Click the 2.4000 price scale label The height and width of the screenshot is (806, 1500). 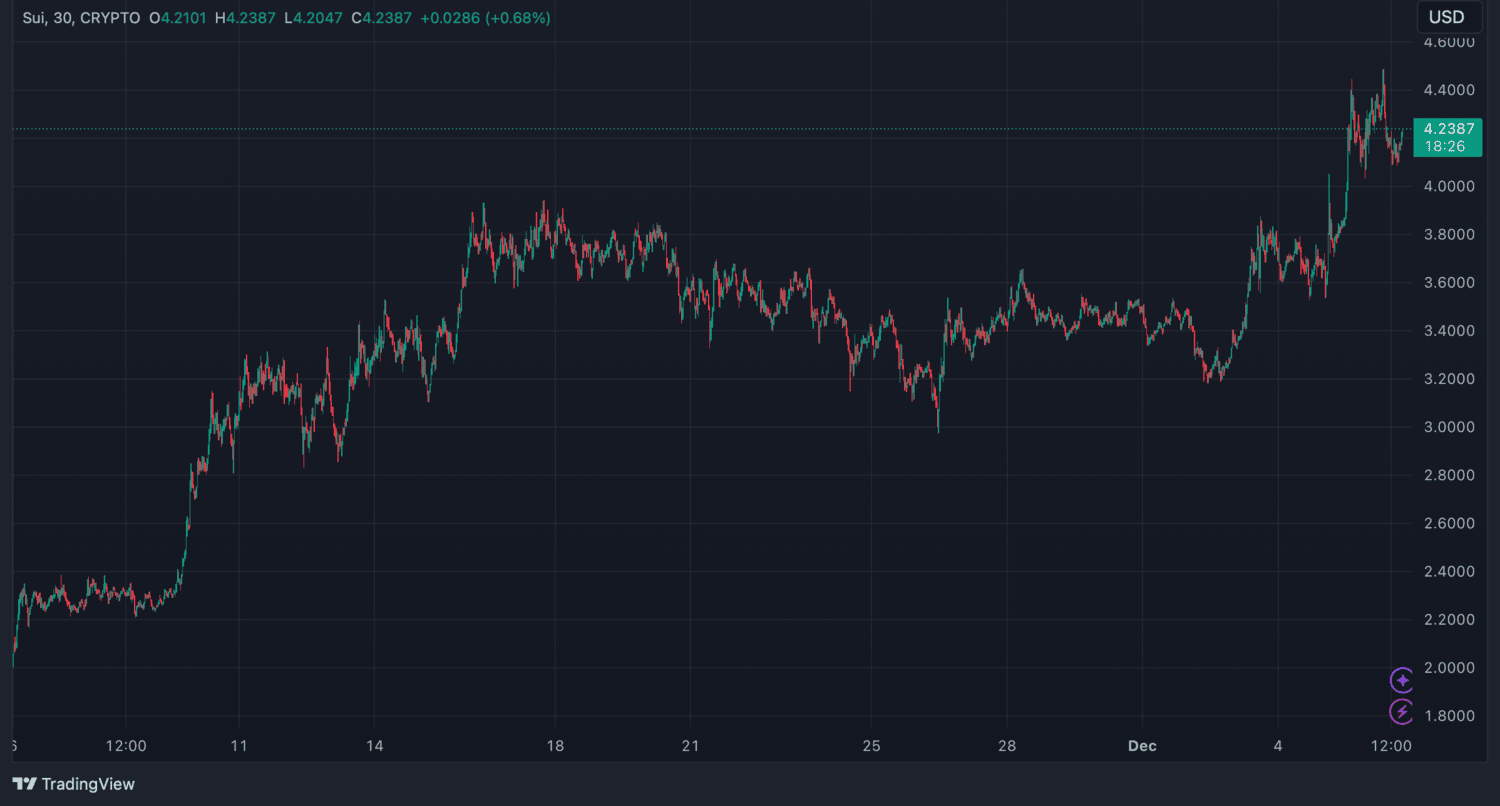pos(1448,572)
